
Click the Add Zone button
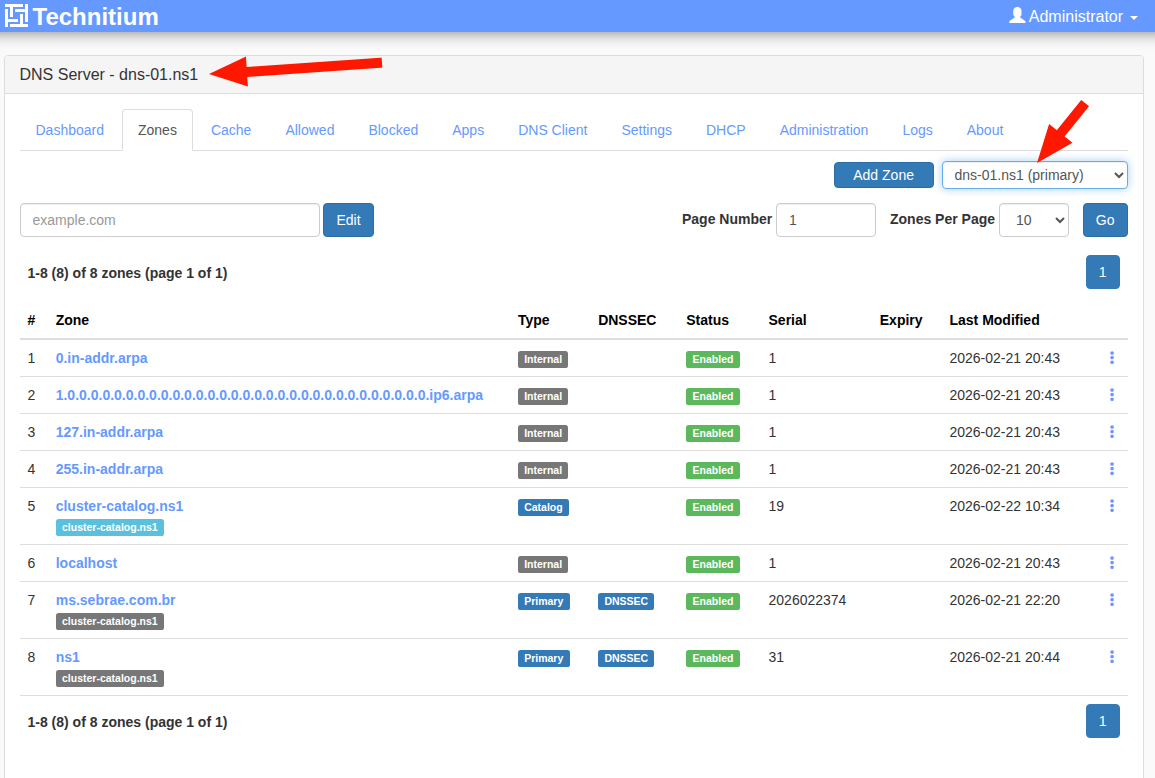pyautogui.click(x=883, y=175)
